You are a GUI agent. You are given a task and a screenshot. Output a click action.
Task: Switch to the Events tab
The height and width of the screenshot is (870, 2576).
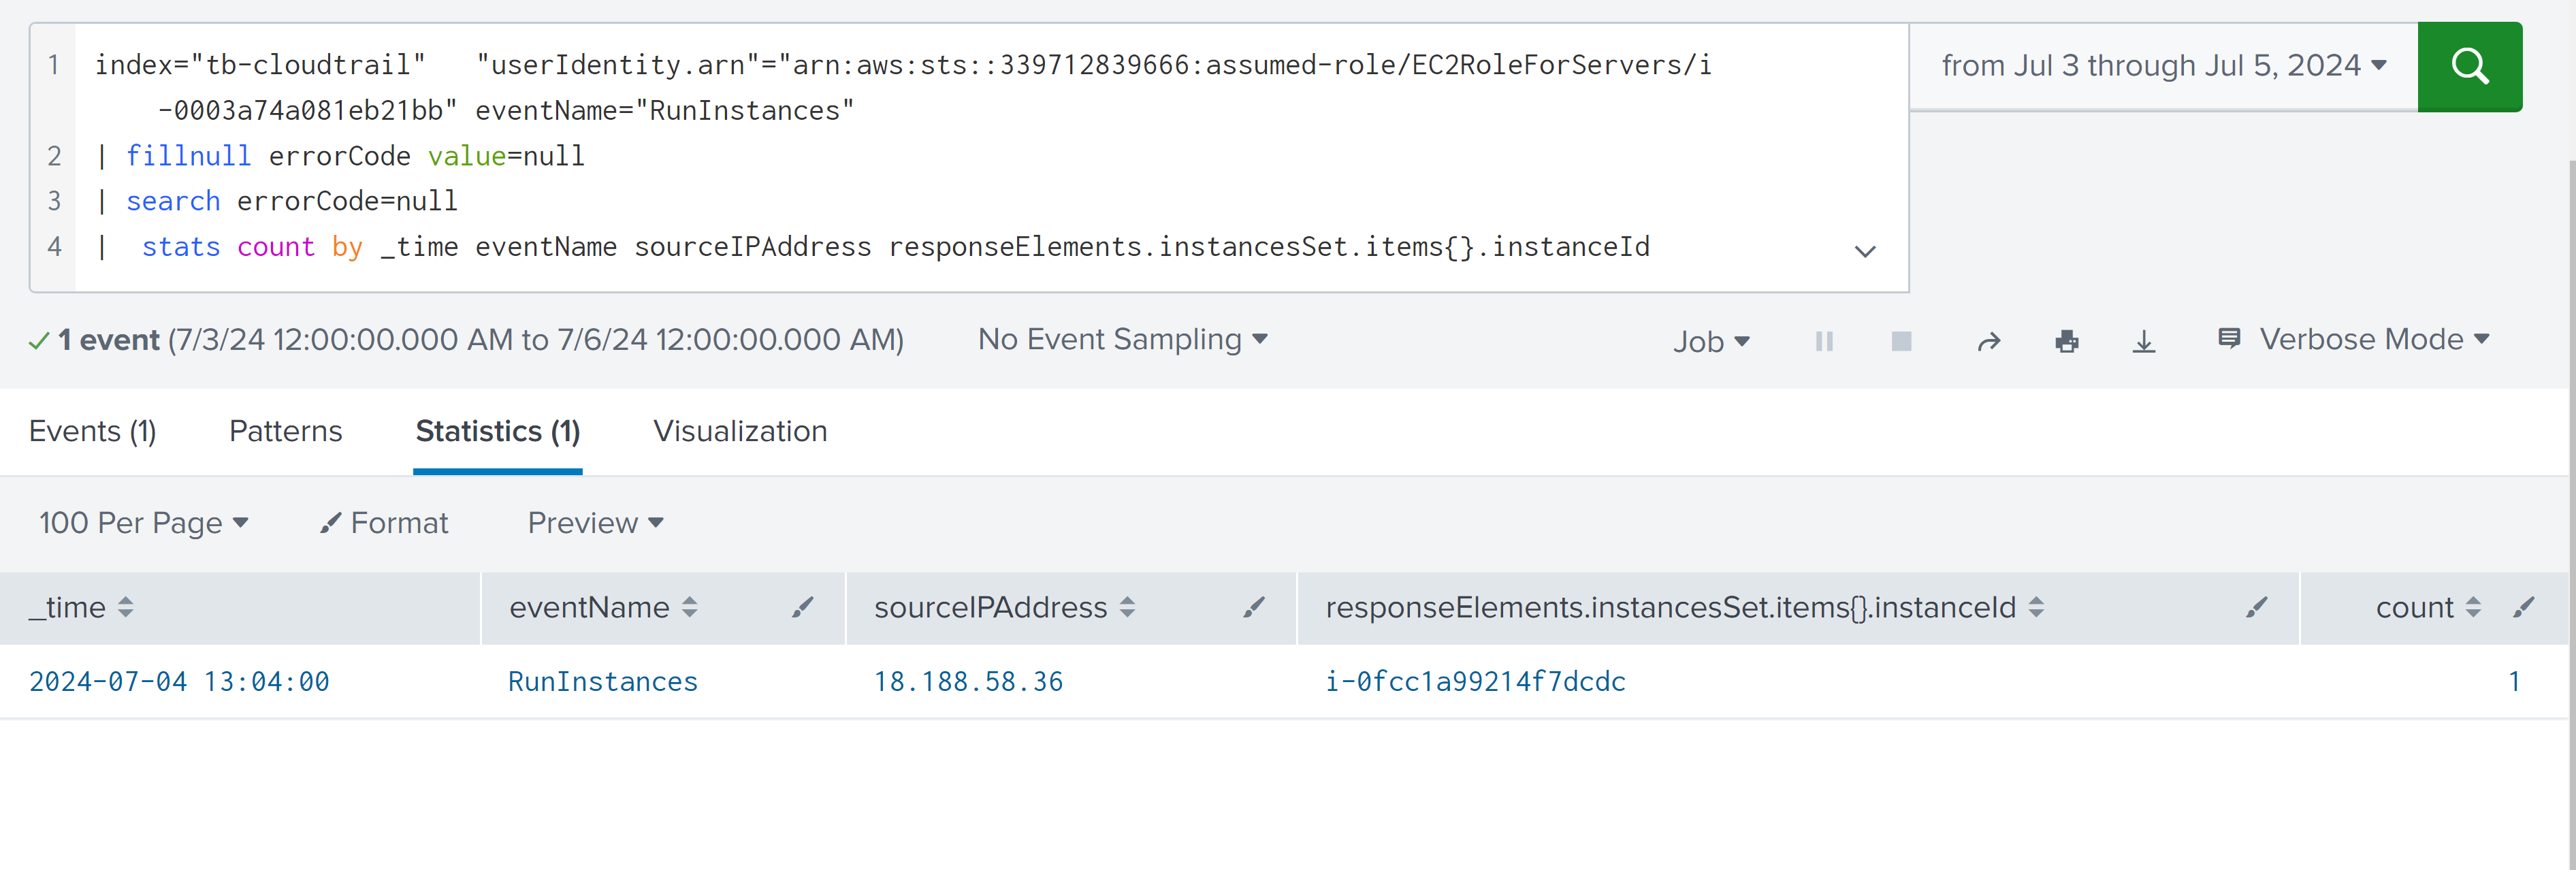92,431
